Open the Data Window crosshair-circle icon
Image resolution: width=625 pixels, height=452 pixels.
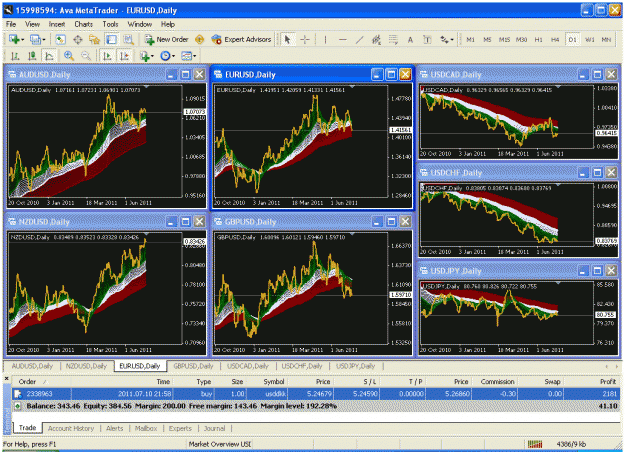pos(78,39)
